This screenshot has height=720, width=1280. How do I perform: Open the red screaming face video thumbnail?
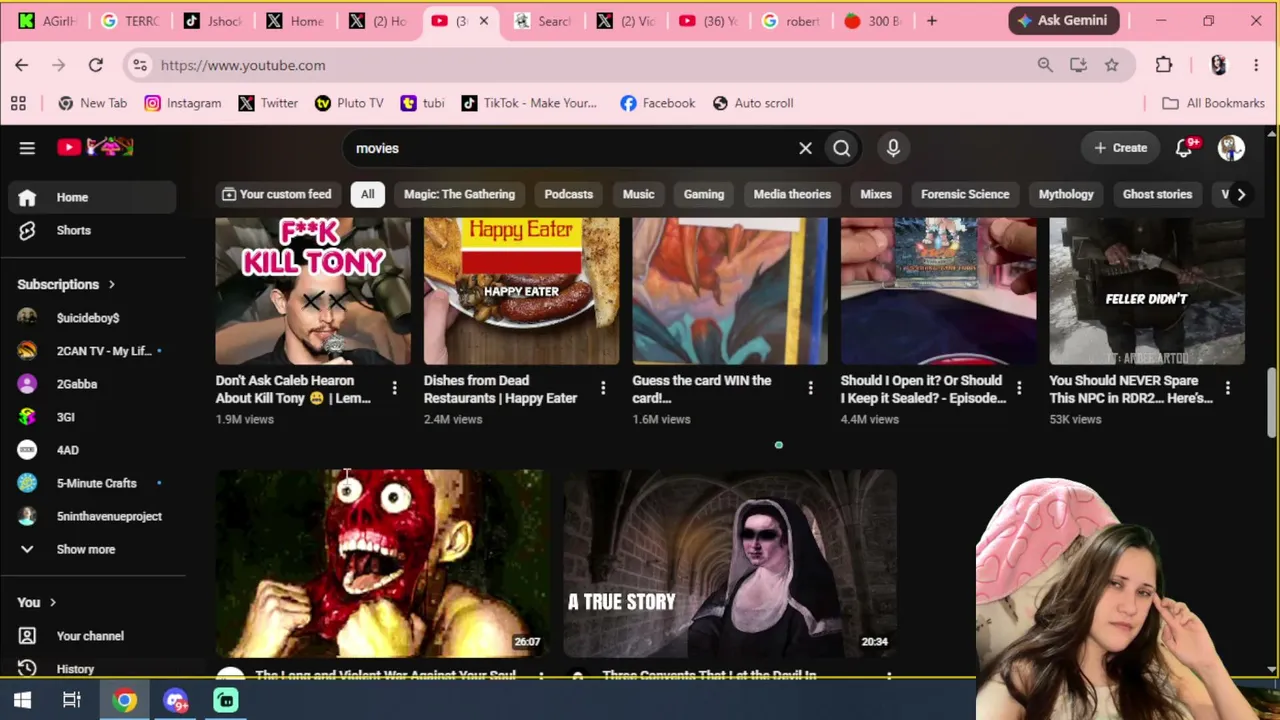(x=382, y=563)
